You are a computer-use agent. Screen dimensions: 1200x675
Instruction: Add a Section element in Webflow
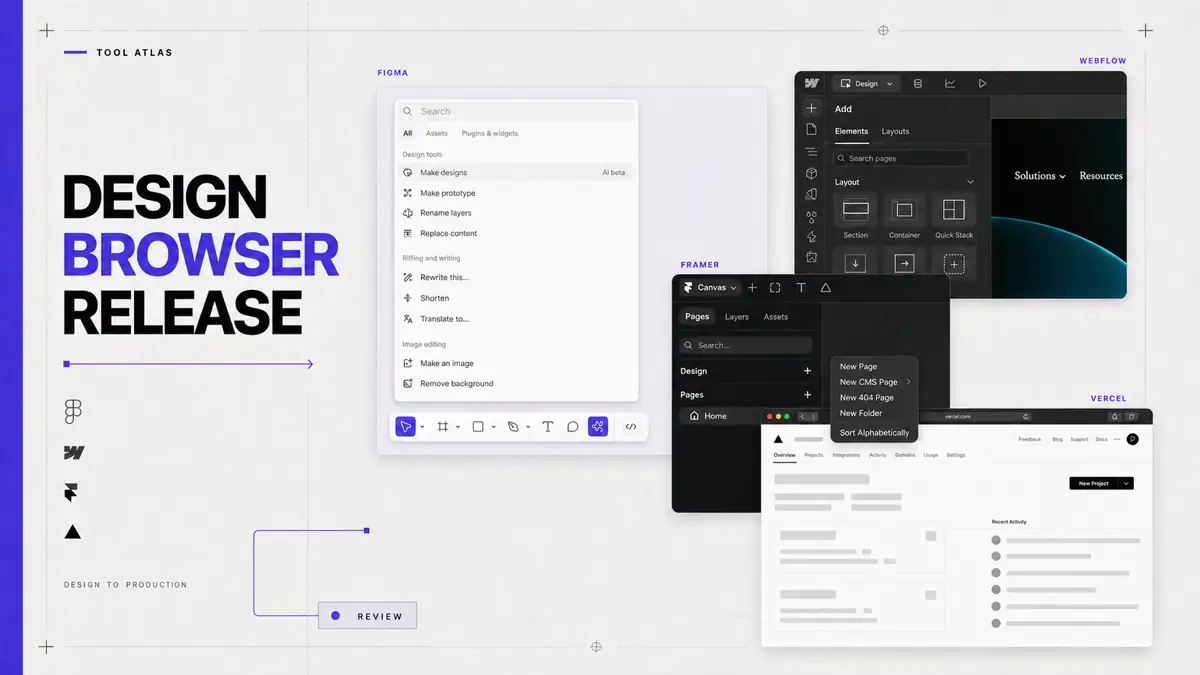pos(856,217)
